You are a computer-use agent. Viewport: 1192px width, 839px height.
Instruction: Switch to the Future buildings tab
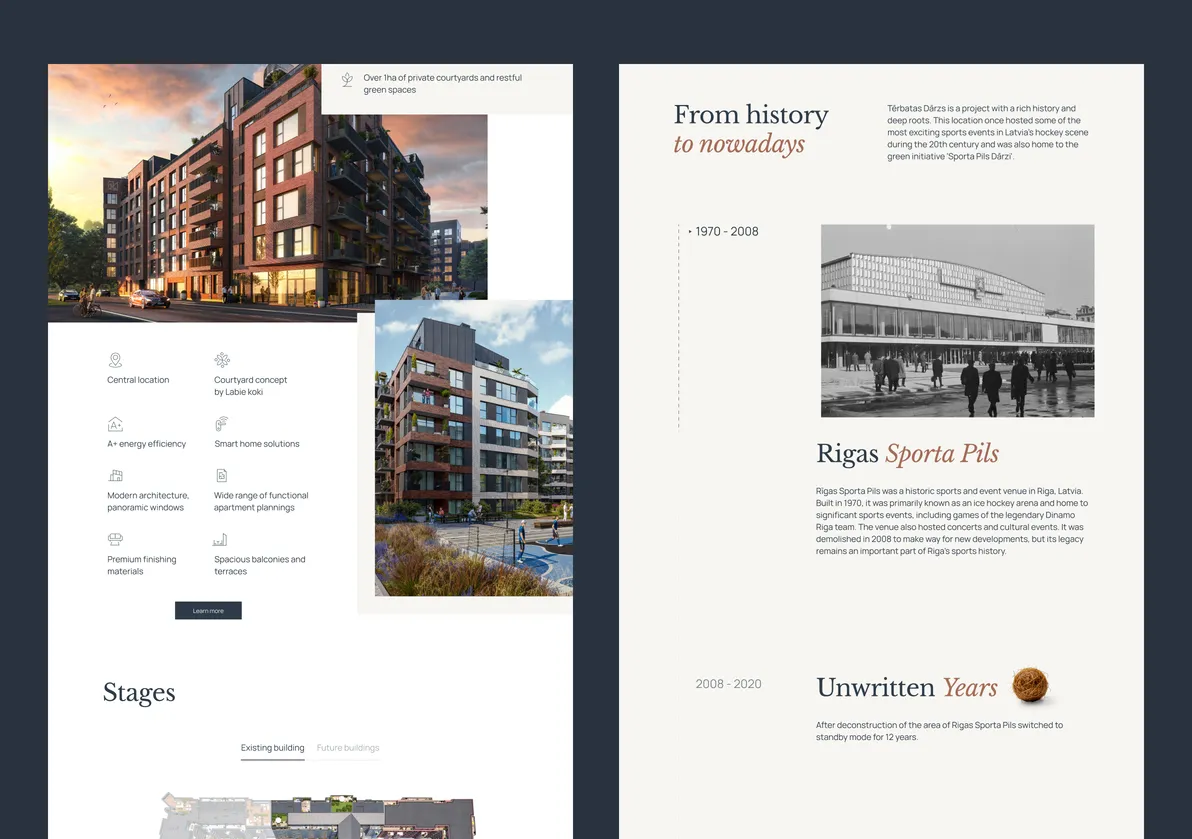pos(347,747)
